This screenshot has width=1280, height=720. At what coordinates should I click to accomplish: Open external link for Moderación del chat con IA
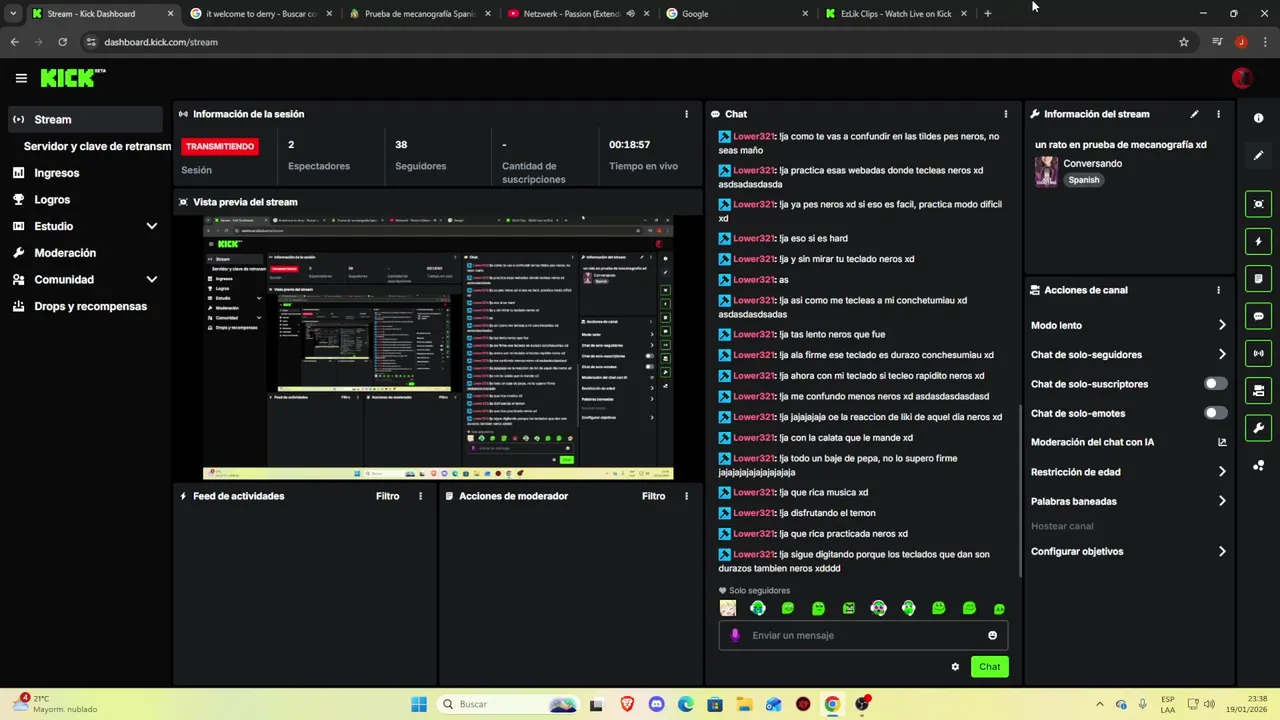(1222, 442)
